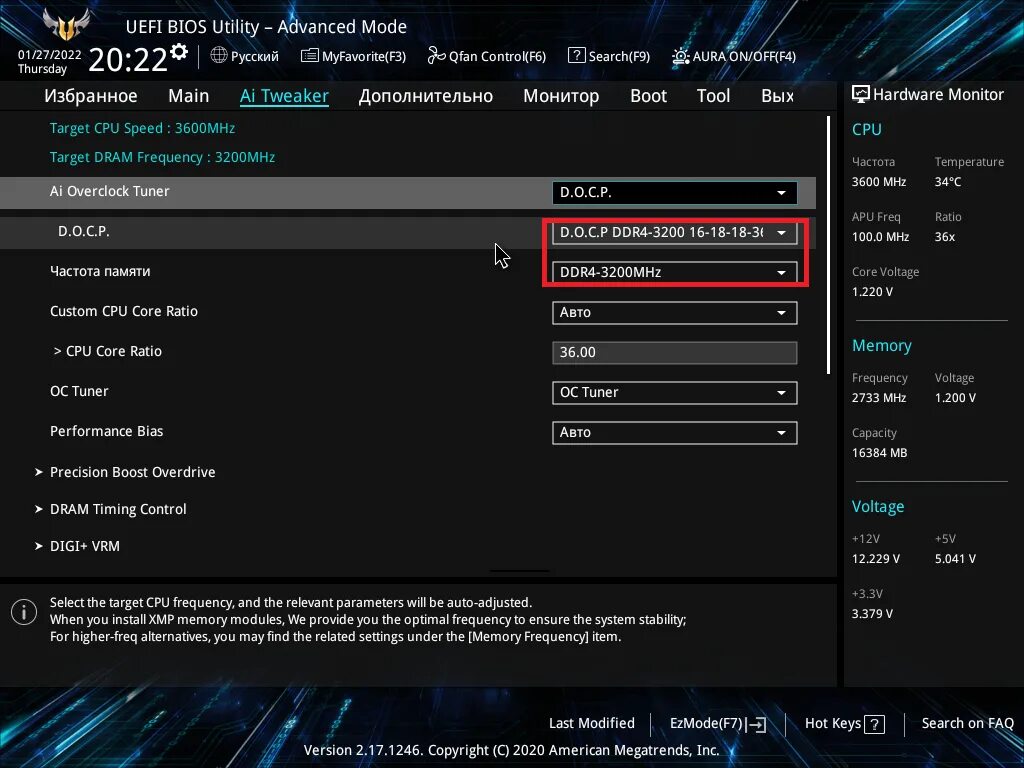This screenshot has width=1024, height=768.
Task: Open the Performance Bias dropdown
Action: point(675,432)
